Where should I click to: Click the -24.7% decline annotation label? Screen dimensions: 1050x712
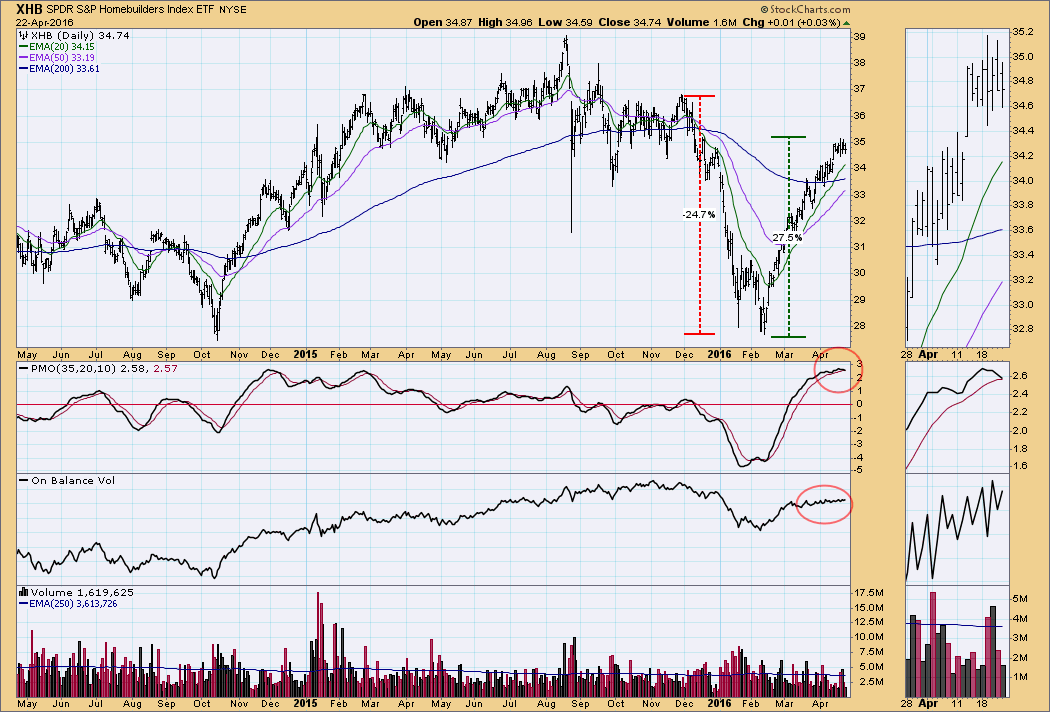pos(699,214)
